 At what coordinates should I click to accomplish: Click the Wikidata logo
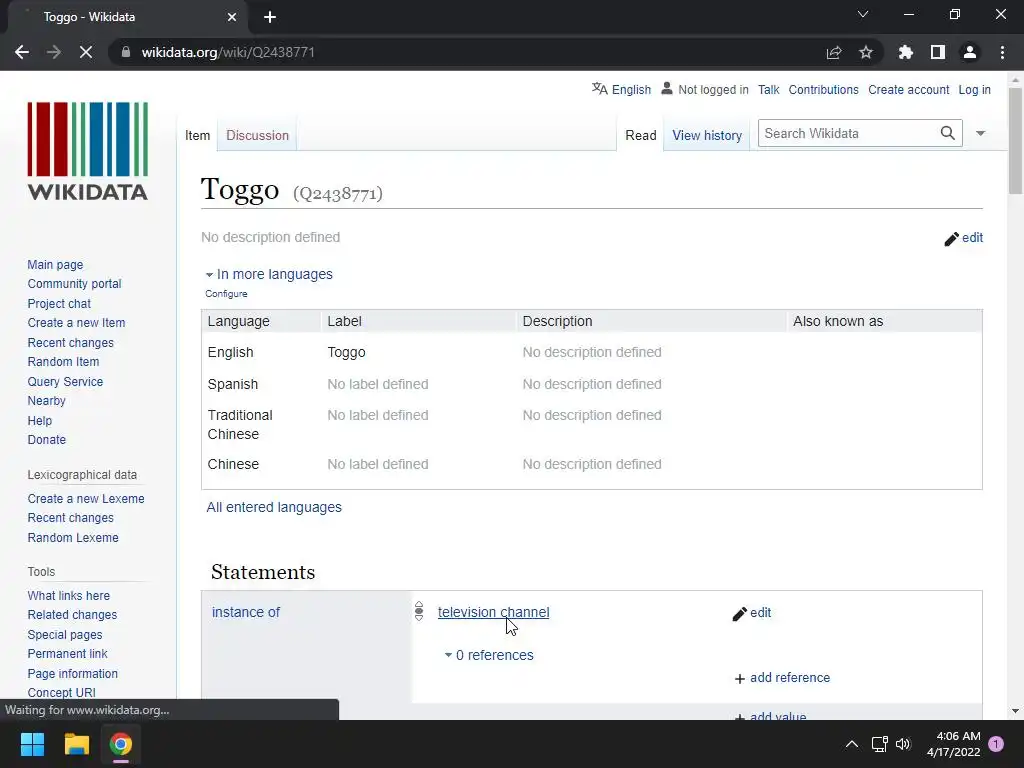(88, 151)
